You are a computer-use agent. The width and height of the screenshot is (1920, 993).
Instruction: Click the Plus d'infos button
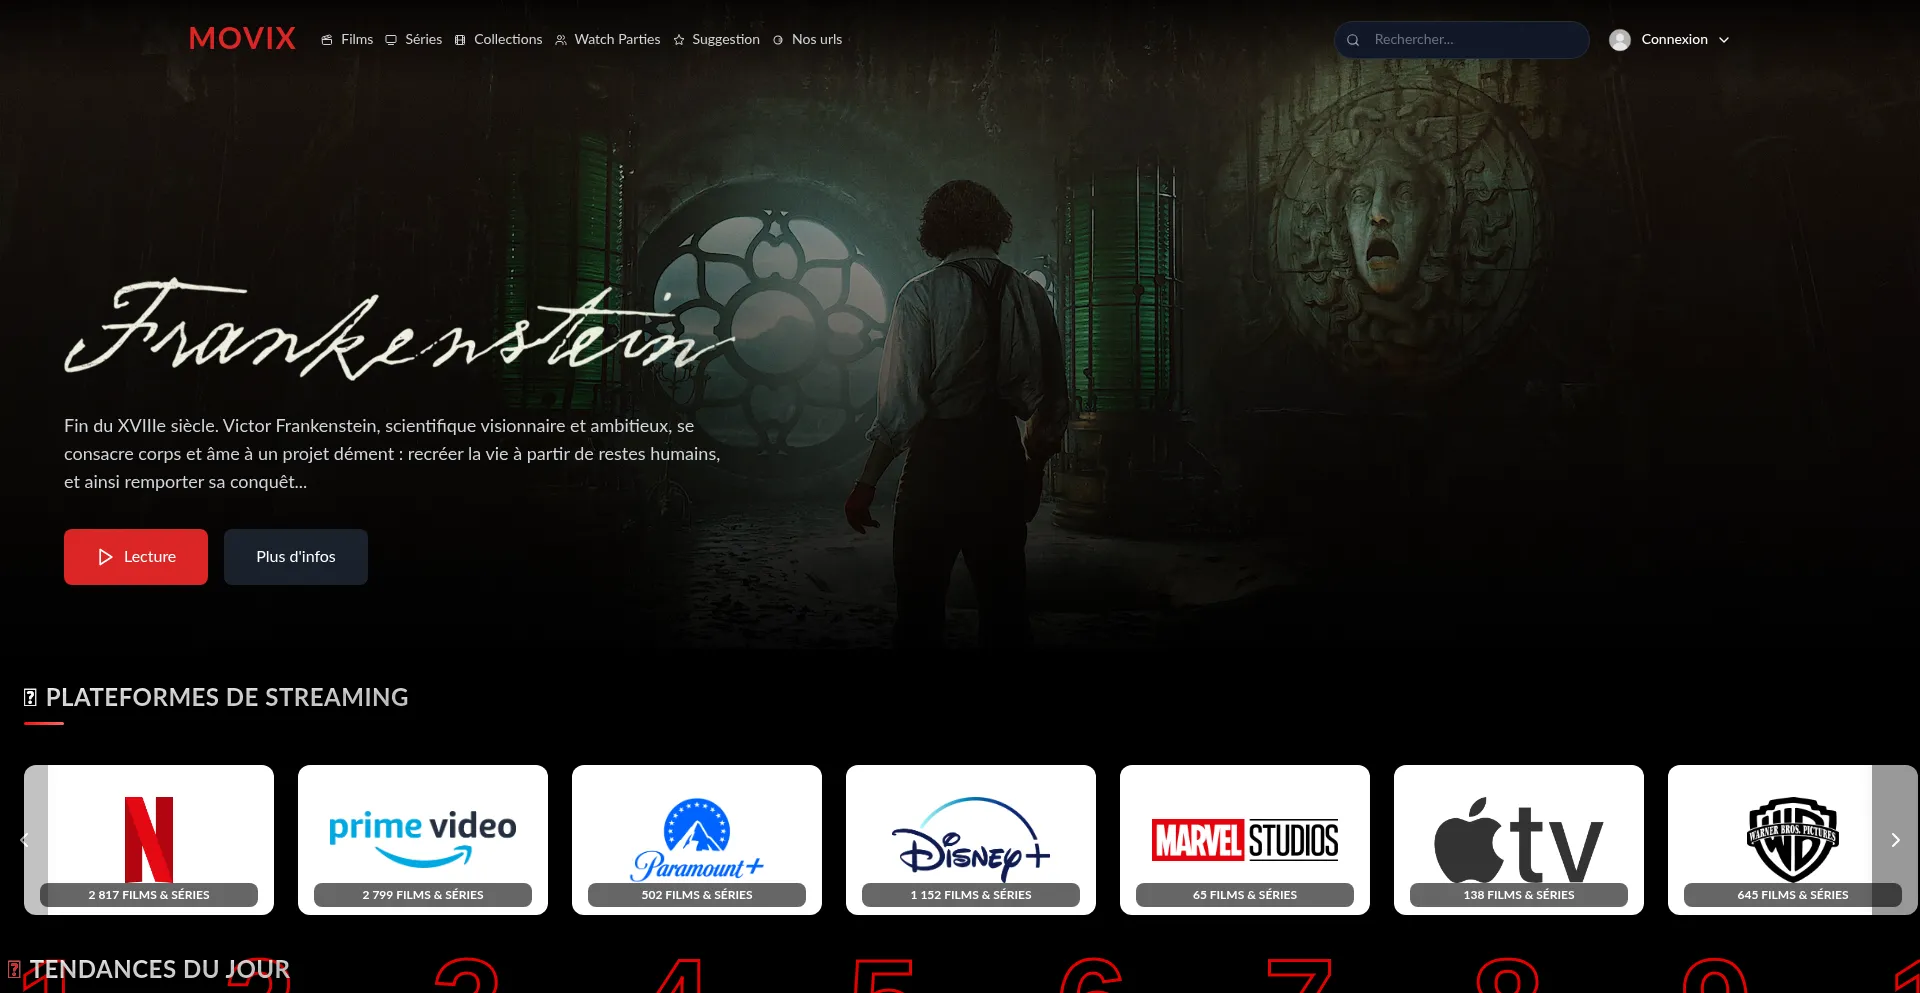click(x=296, y=557)
